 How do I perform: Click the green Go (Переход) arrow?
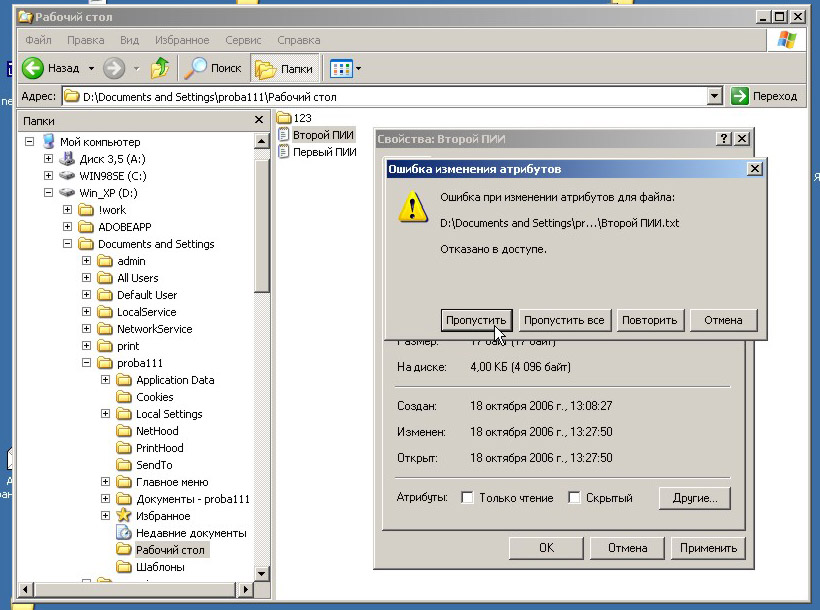pos(740,96)
